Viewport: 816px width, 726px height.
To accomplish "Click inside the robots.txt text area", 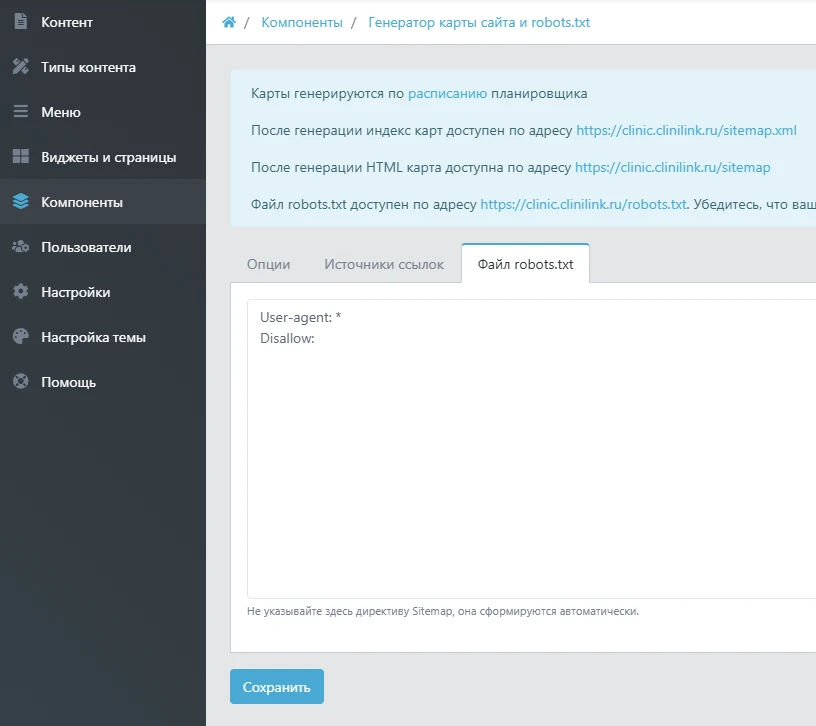I will (530, 450).
